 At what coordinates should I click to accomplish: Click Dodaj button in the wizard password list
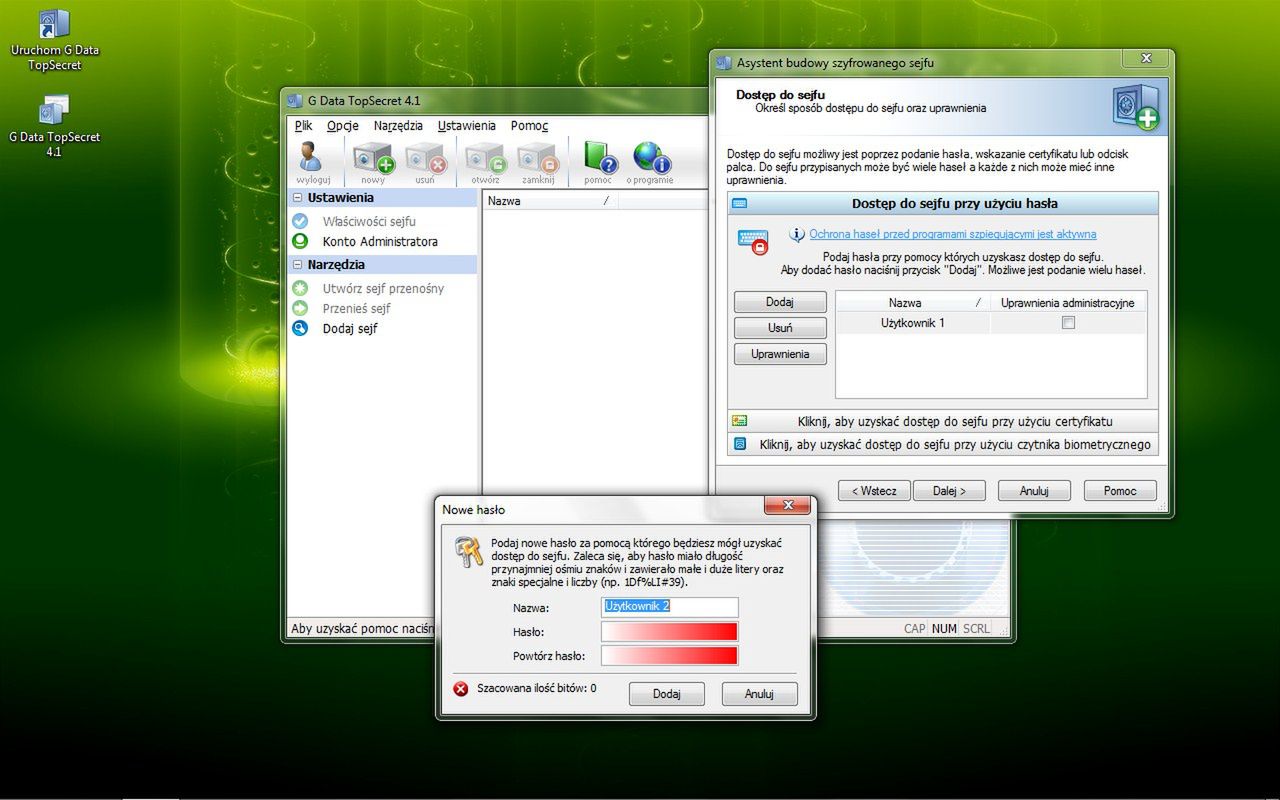(780, 302)
